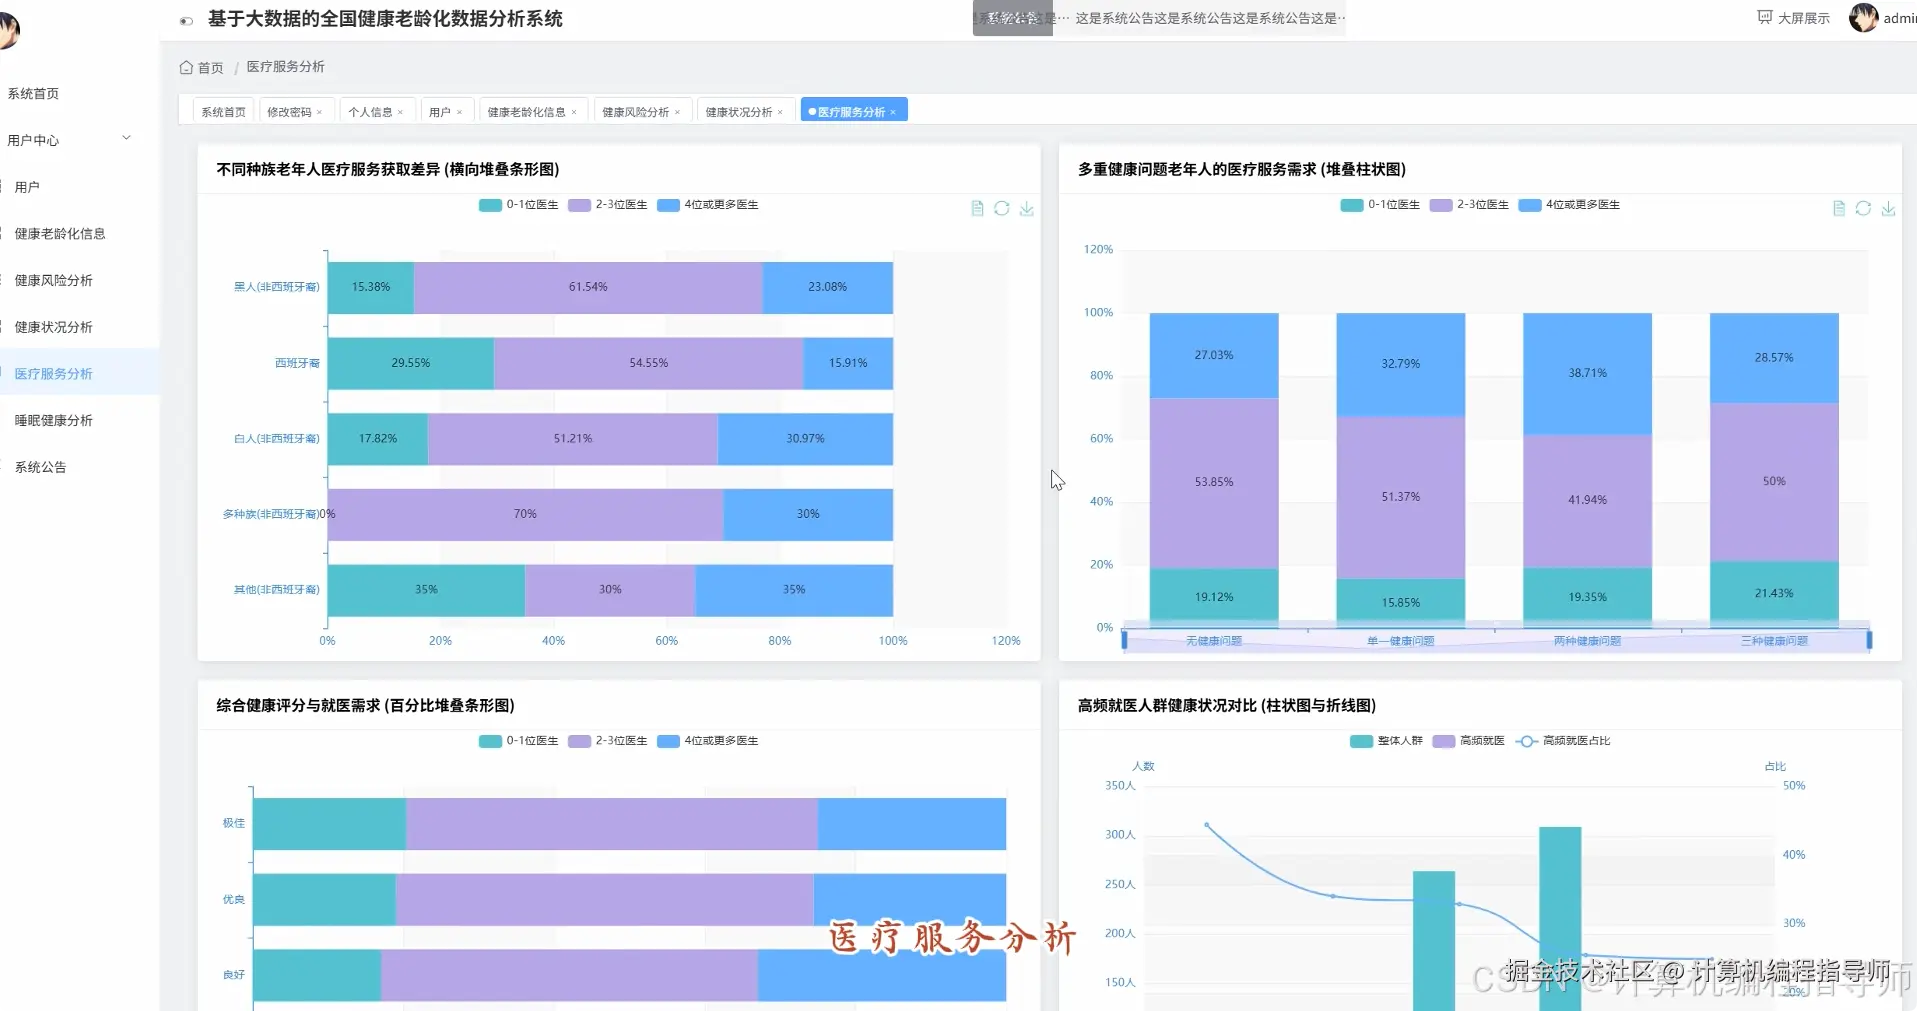Close the 健康老龄化信息 tab
Viewport: 1917px width, 1011px height.
575,112
